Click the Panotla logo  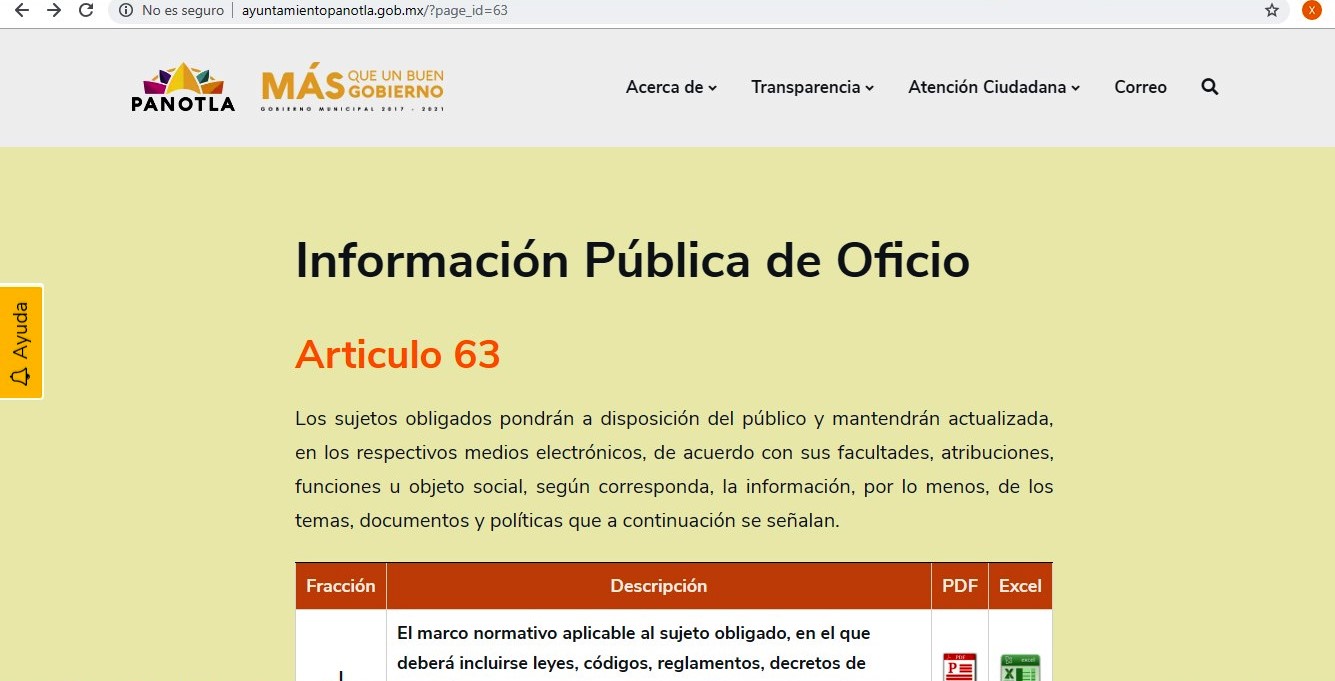(x=183, y=88)
